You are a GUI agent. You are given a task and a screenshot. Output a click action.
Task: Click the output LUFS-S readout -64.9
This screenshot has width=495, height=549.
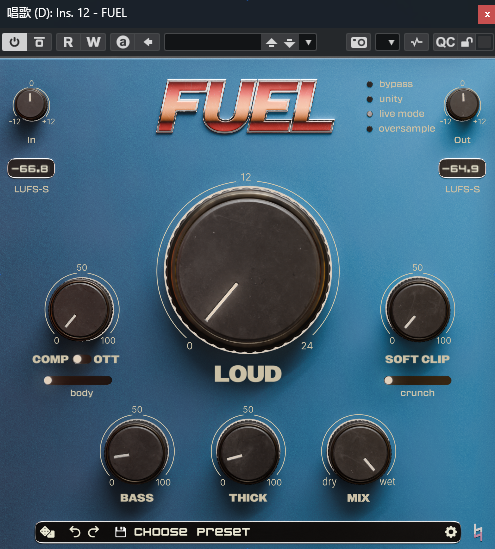[462, 168]
